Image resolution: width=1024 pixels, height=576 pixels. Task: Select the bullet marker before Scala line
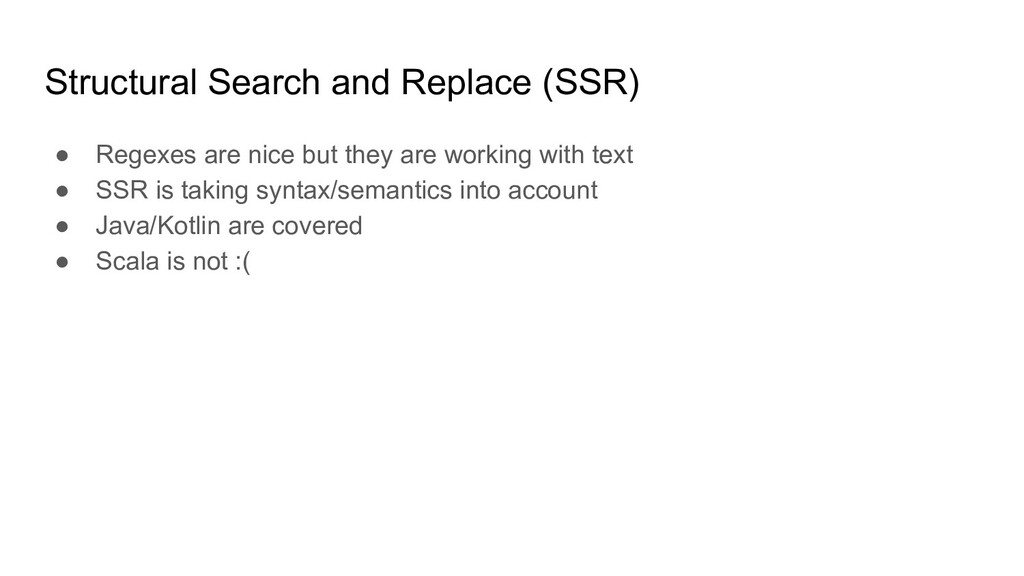(x=63, y=262)
